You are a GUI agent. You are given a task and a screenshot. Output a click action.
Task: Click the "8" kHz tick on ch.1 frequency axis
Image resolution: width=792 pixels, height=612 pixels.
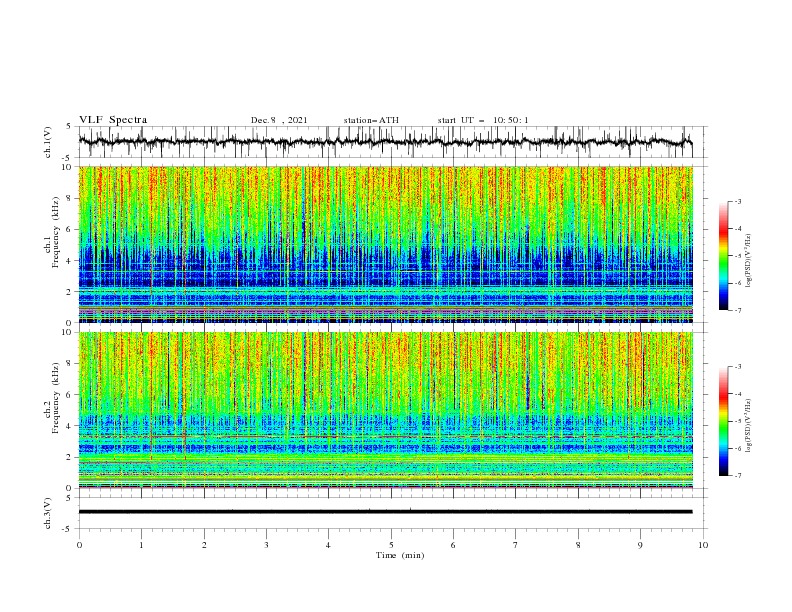(x=70, y=198)
